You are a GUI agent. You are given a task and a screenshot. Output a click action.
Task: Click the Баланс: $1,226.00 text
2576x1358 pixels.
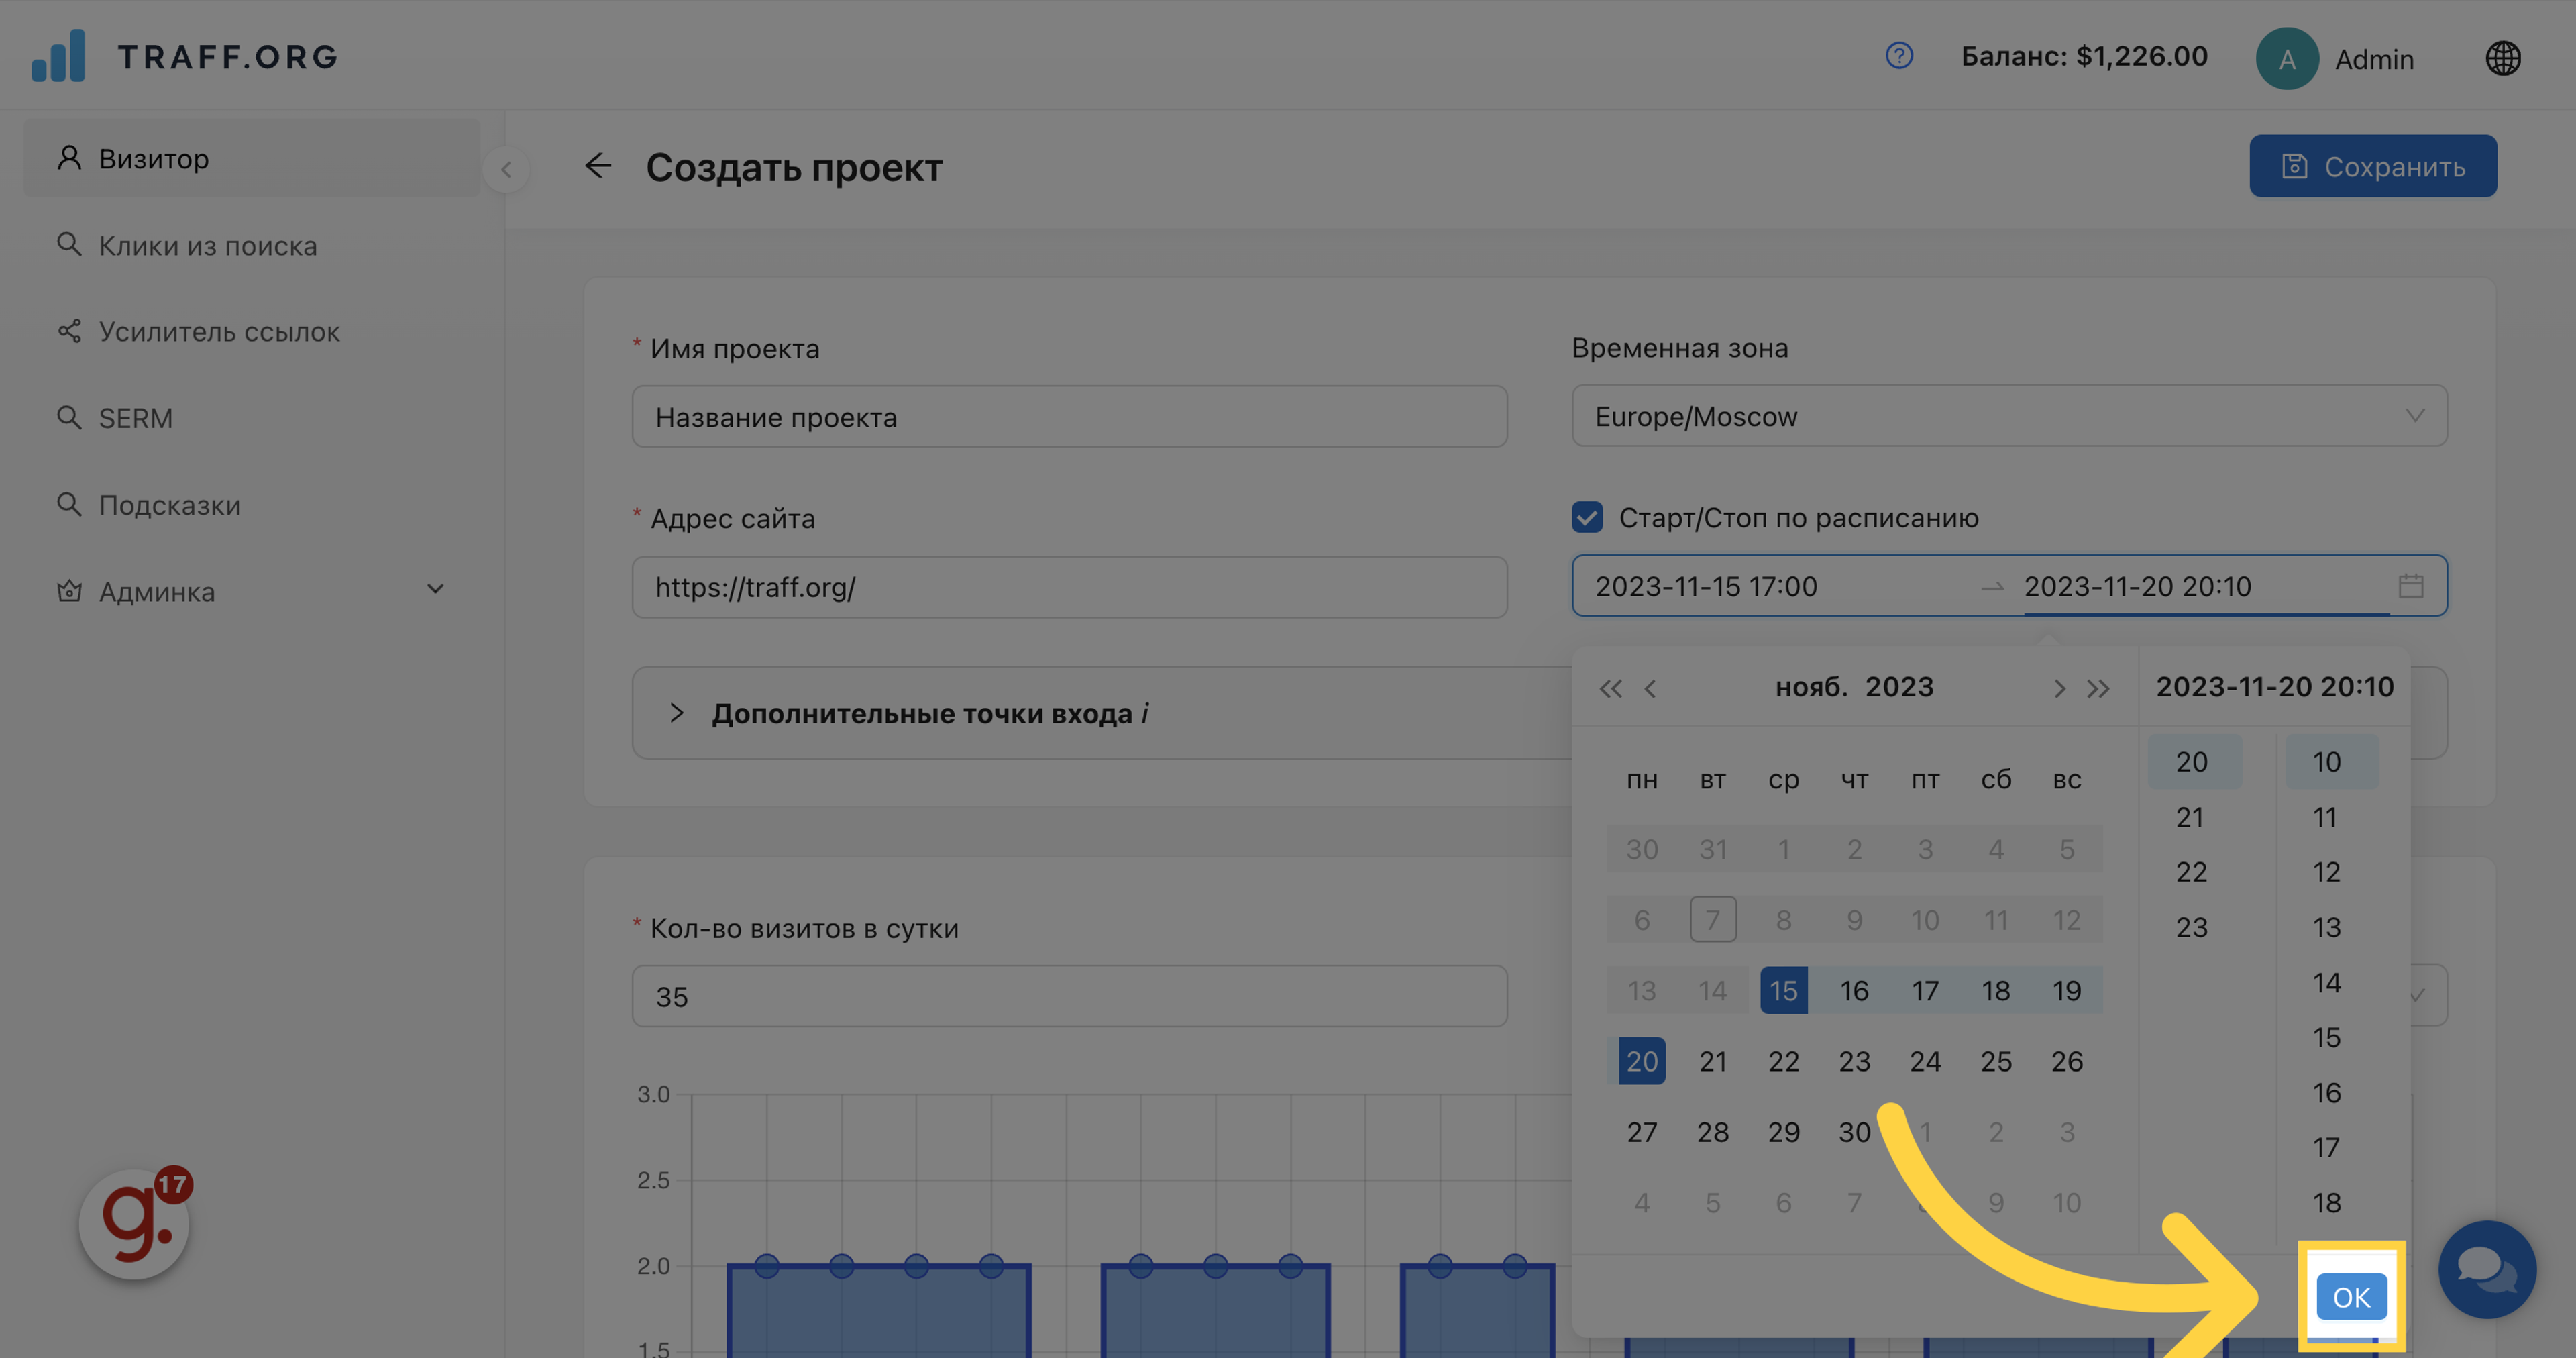coord(2084,56)
